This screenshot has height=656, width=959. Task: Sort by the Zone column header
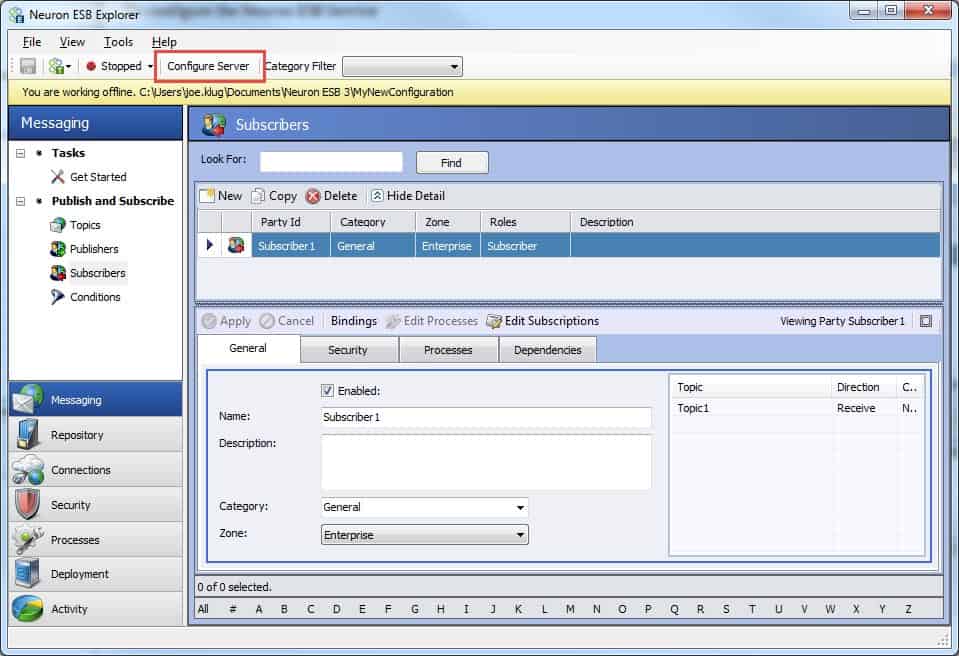(448, 222)
